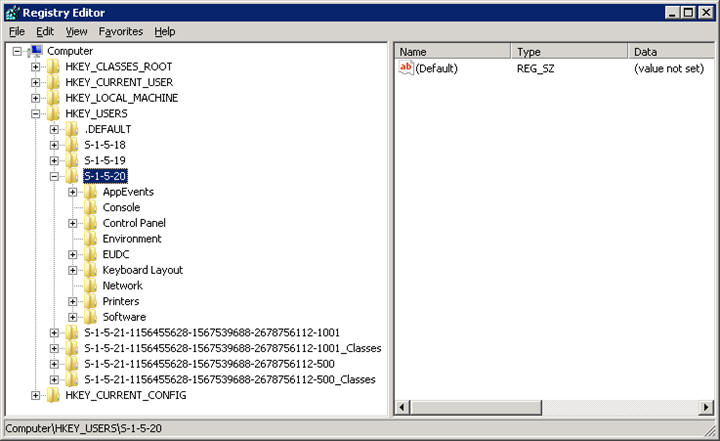Click the .DEFAULT folder icon
Screen dimensions: 720x441
click(72, 130)
